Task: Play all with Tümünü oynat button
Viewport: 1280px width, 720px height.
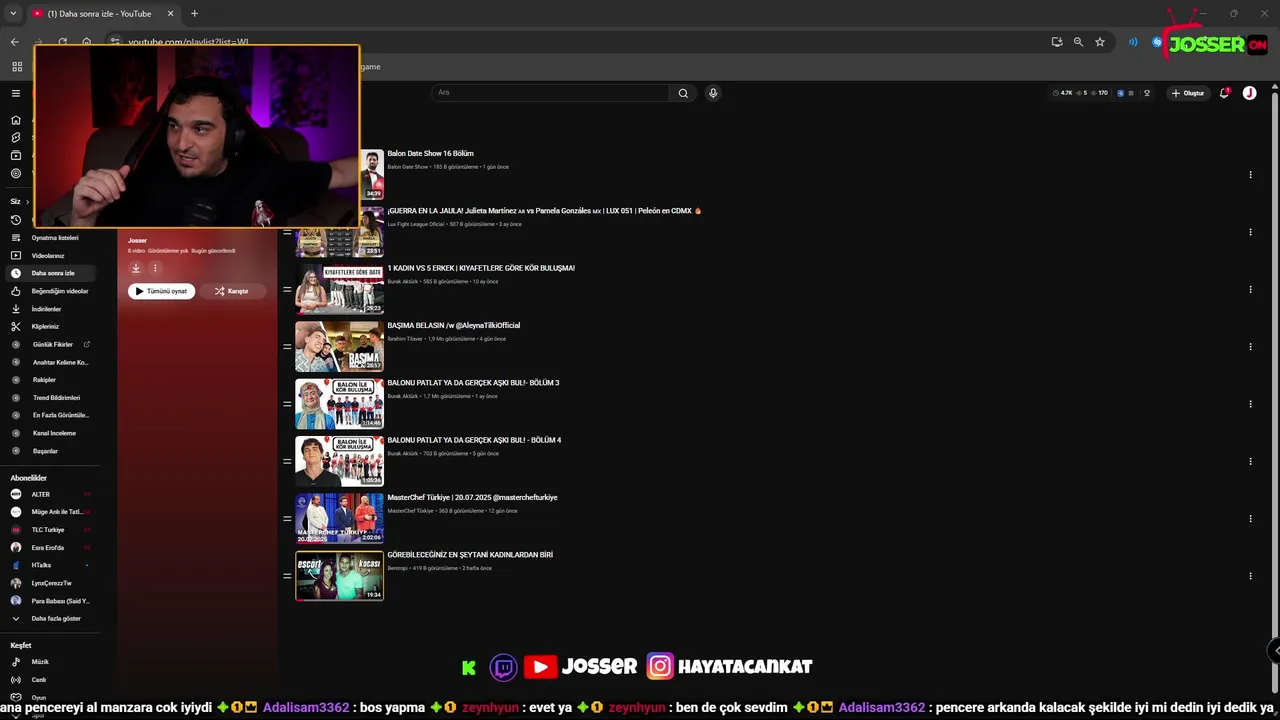Action: (161, 291)
